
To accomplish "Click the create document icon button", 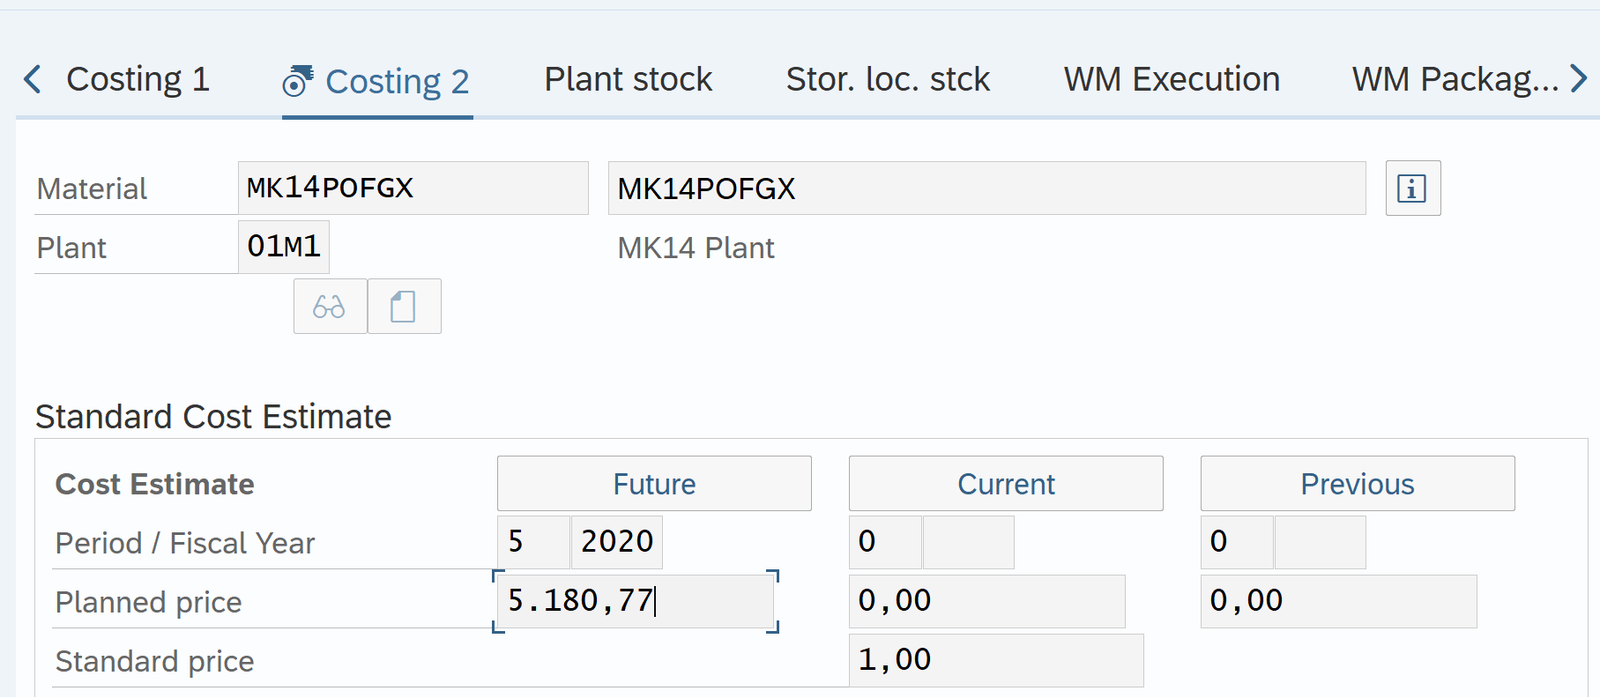I will coord(404,306).
